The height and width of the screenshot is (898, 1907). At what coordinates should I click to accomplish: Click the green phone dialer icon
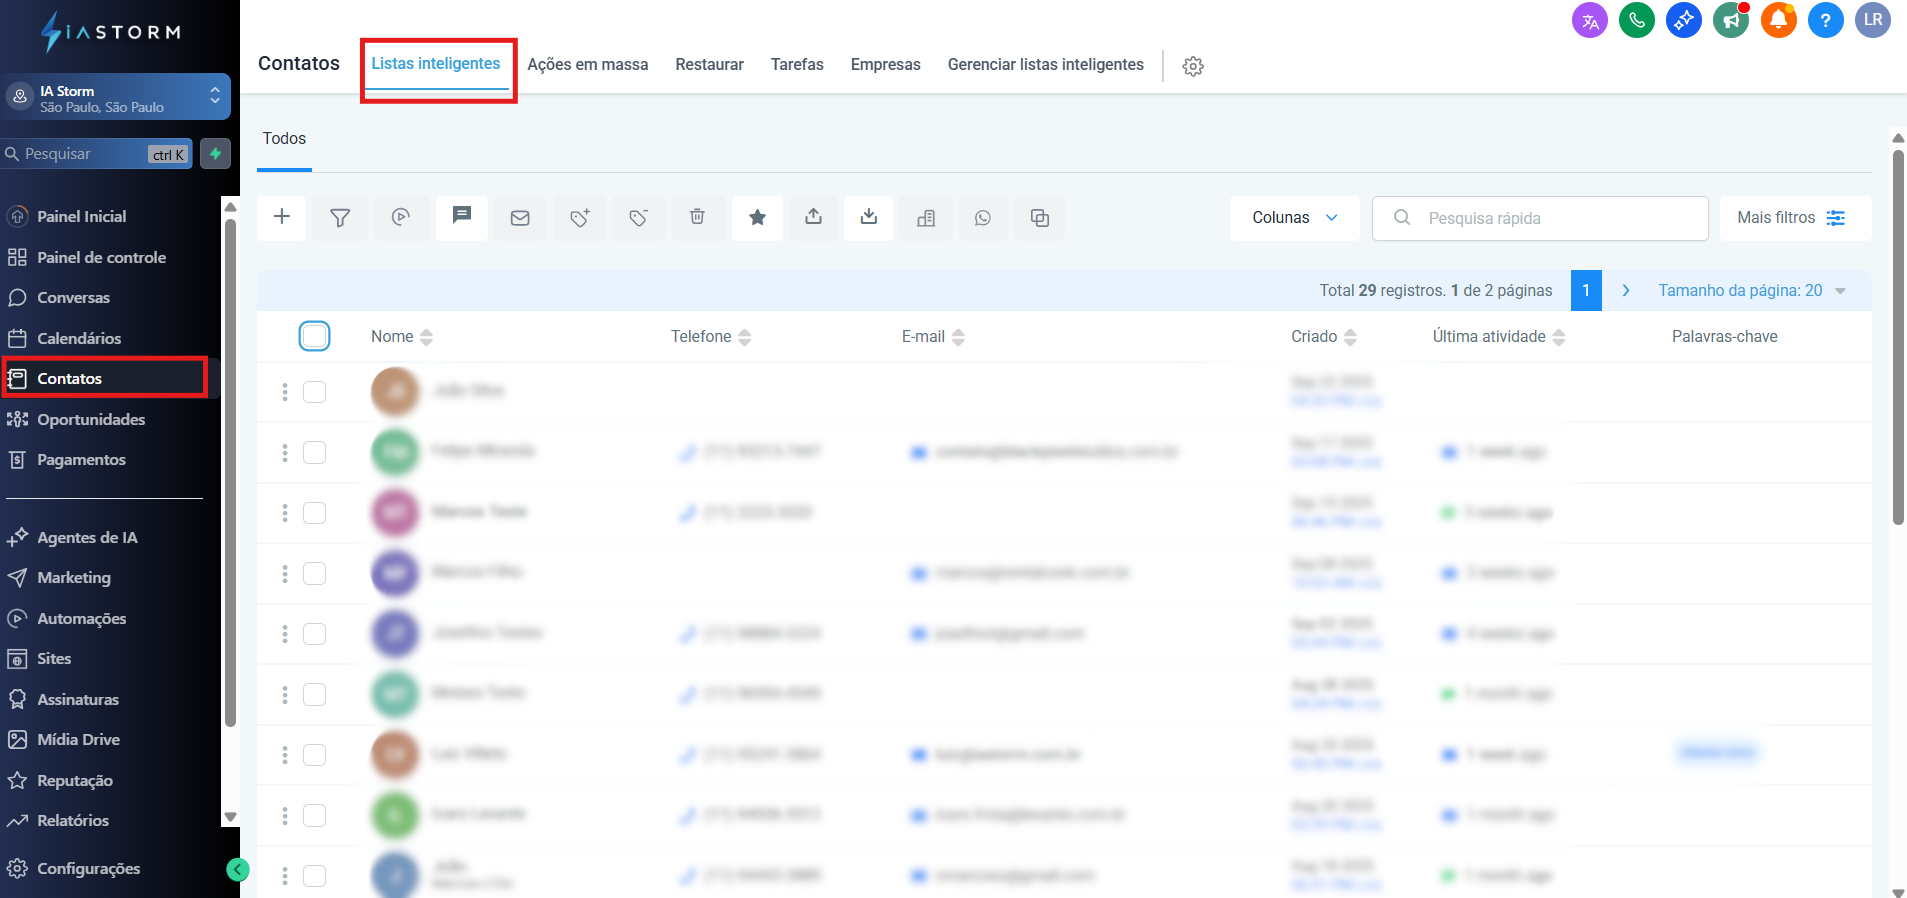pyautogui.click(x=1636, y=20)
